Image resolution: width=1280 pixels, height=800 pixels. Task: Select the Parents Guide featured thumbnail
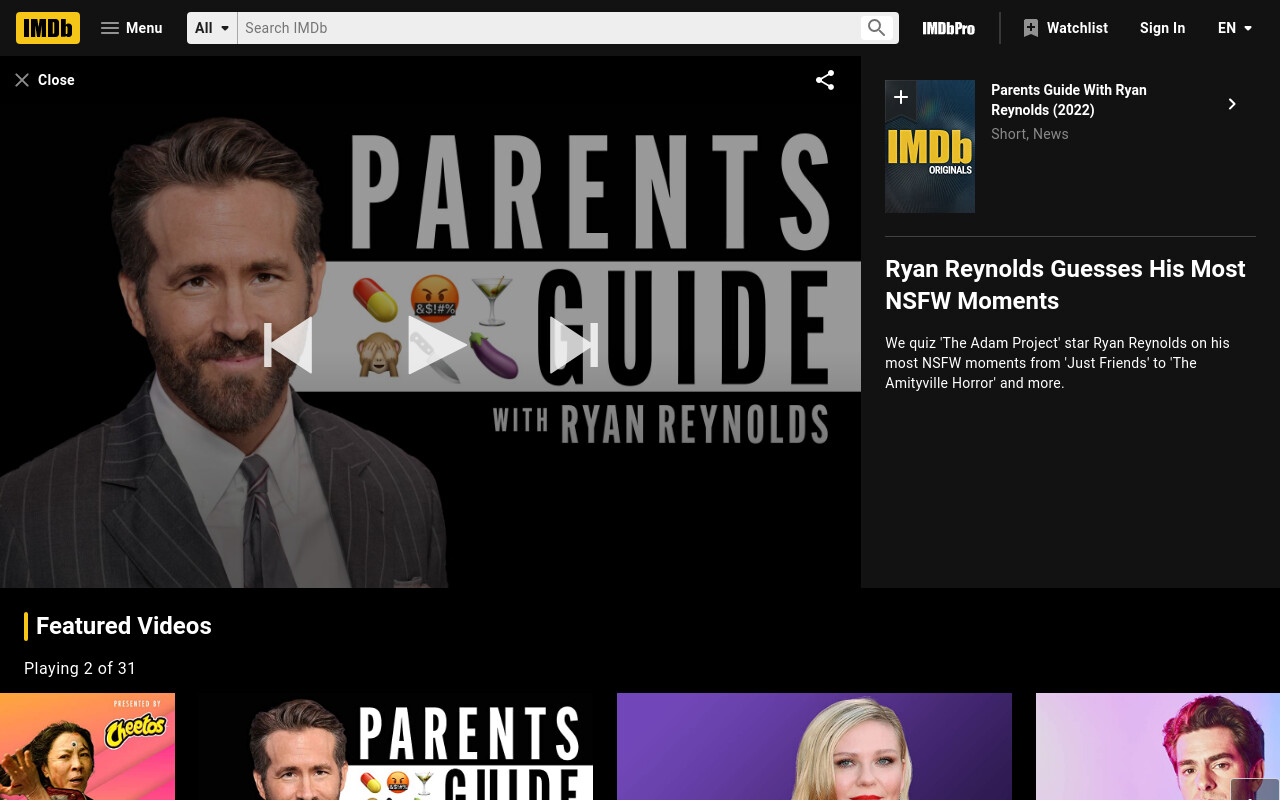(395, 746)
